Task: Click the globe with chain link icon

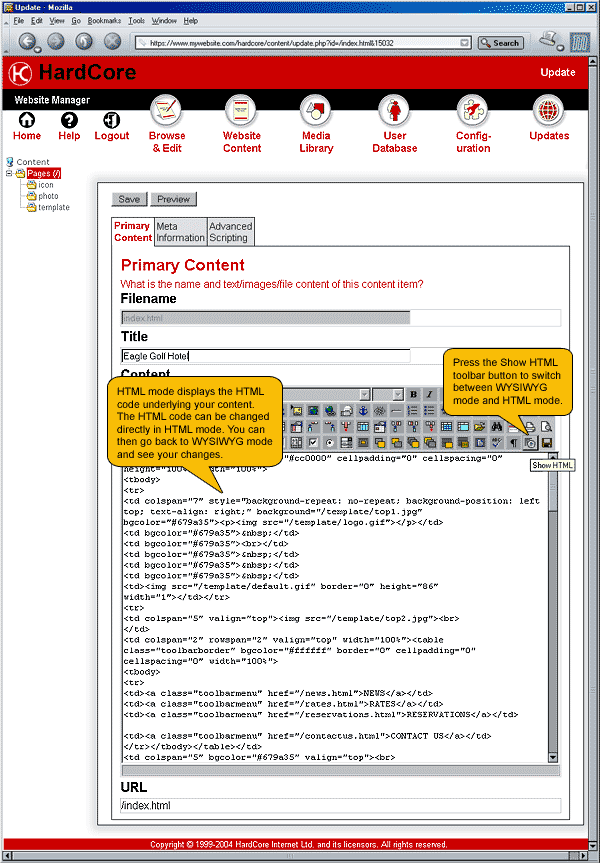Action: 330,411
